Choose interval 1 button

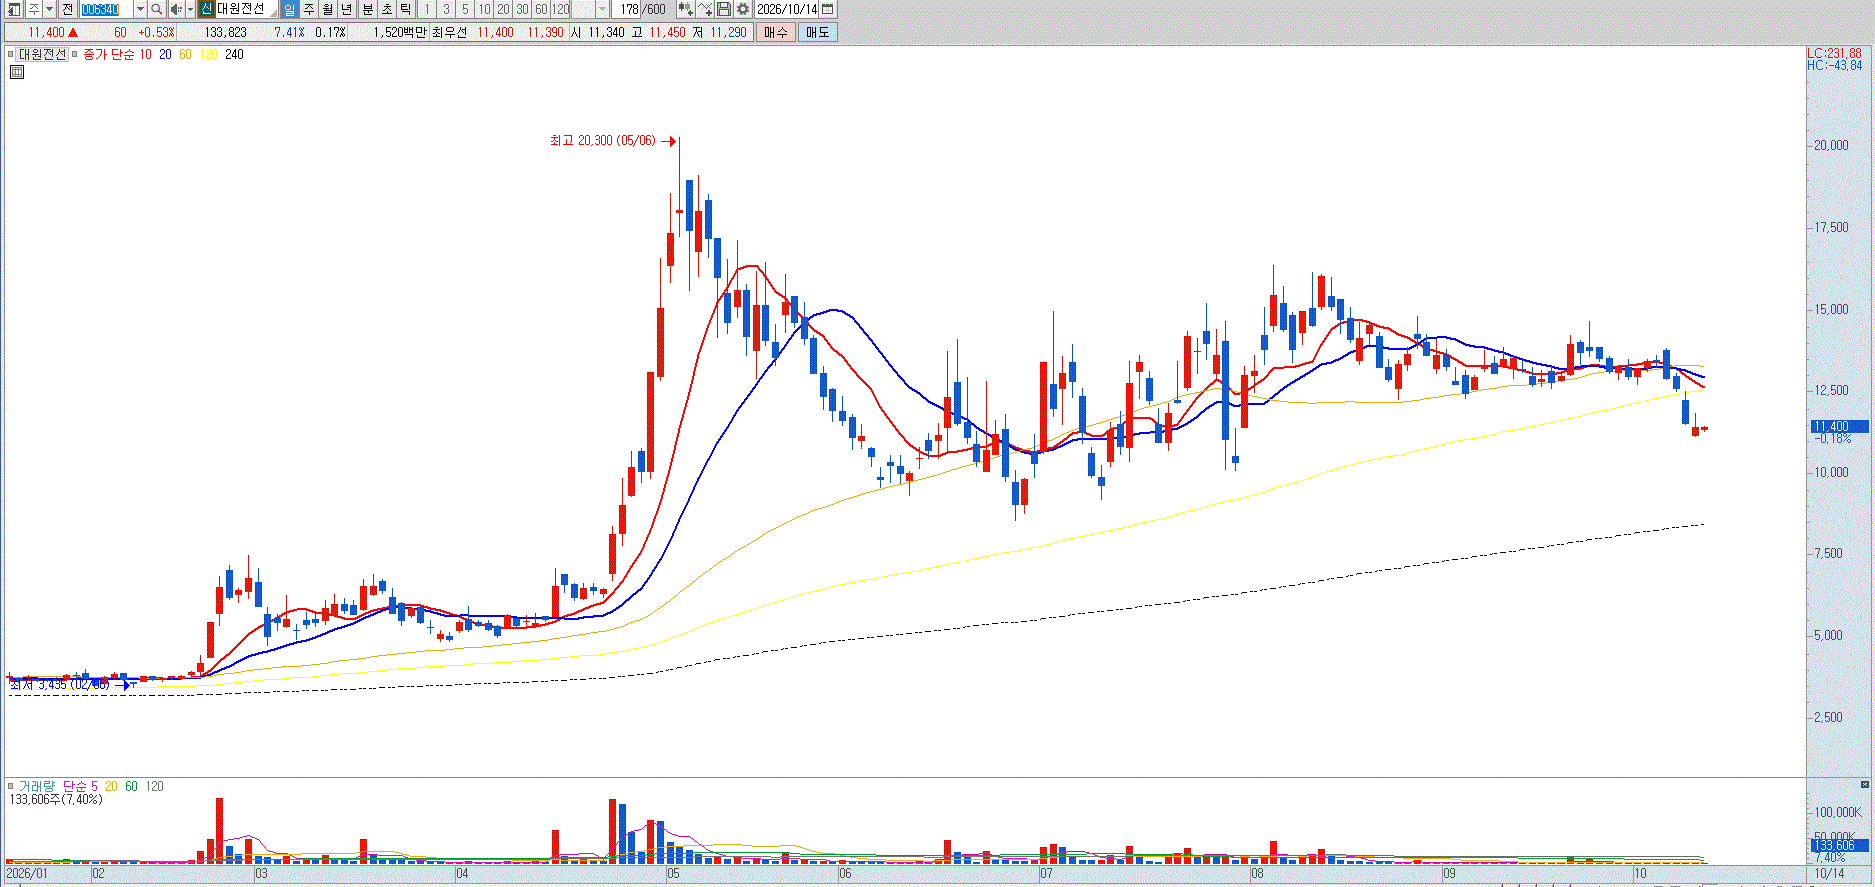427,9
